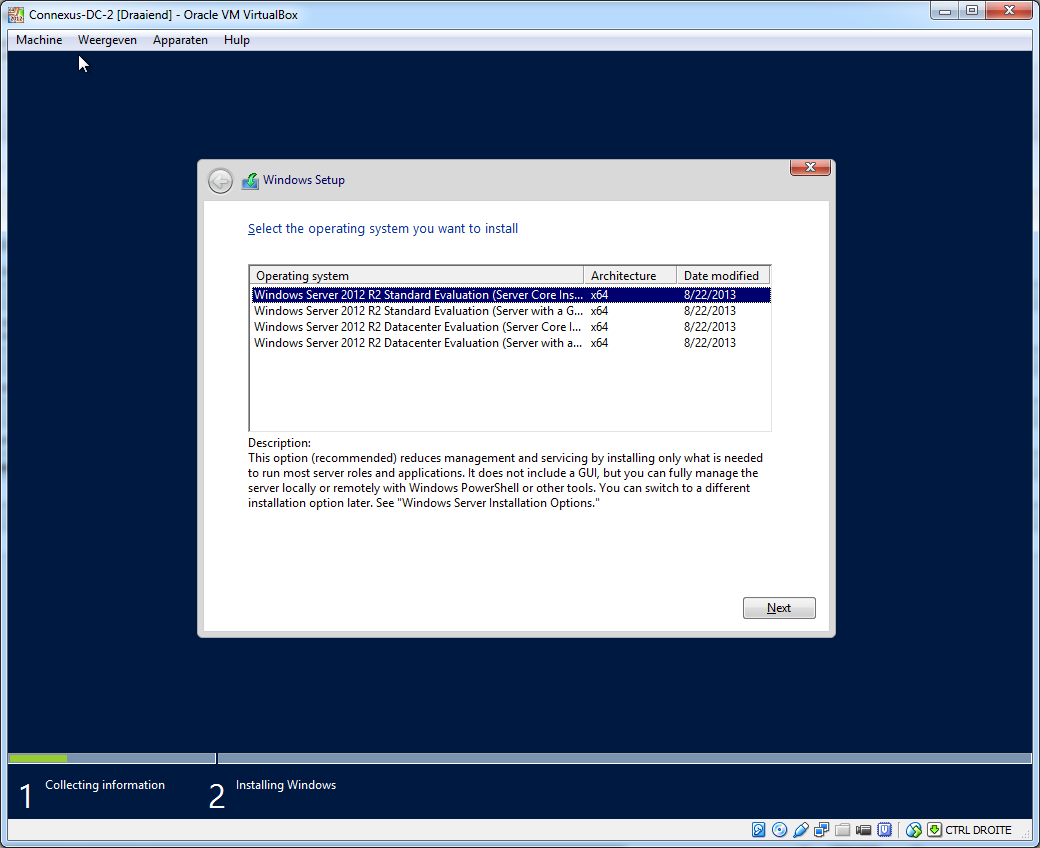Click the Installing Windows progress bar

[625, 758]
